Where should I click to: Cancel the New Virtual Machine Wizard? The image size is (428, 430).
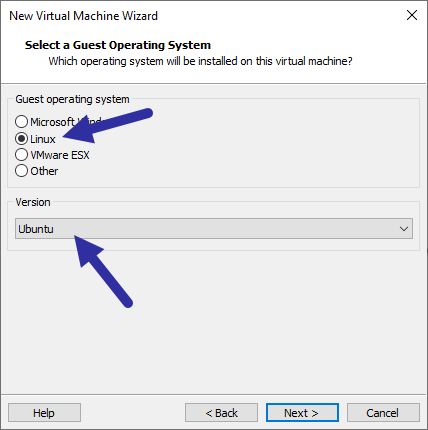click(x=383, y=413)
